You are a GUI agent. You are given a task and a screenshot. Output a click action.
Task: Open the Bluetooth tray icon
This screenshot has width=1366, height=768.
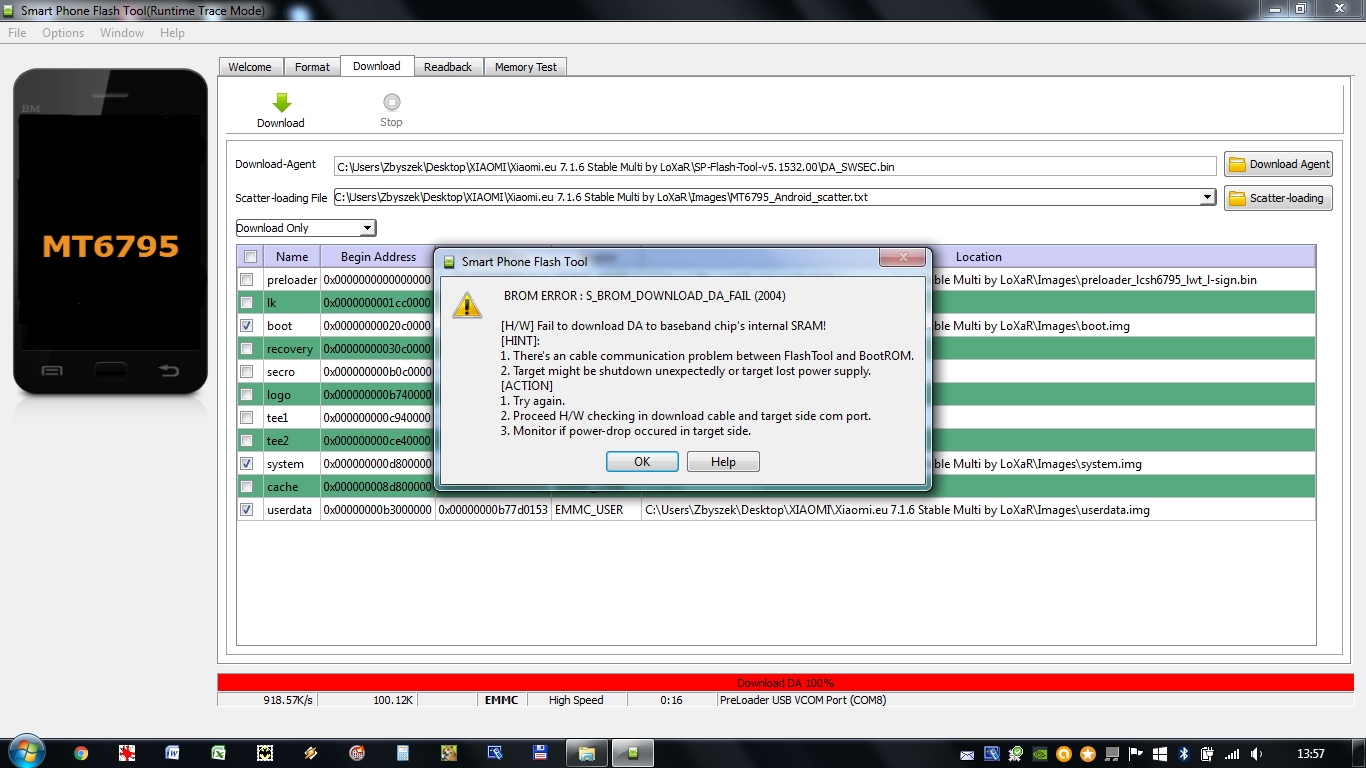tap(1184, 754)
